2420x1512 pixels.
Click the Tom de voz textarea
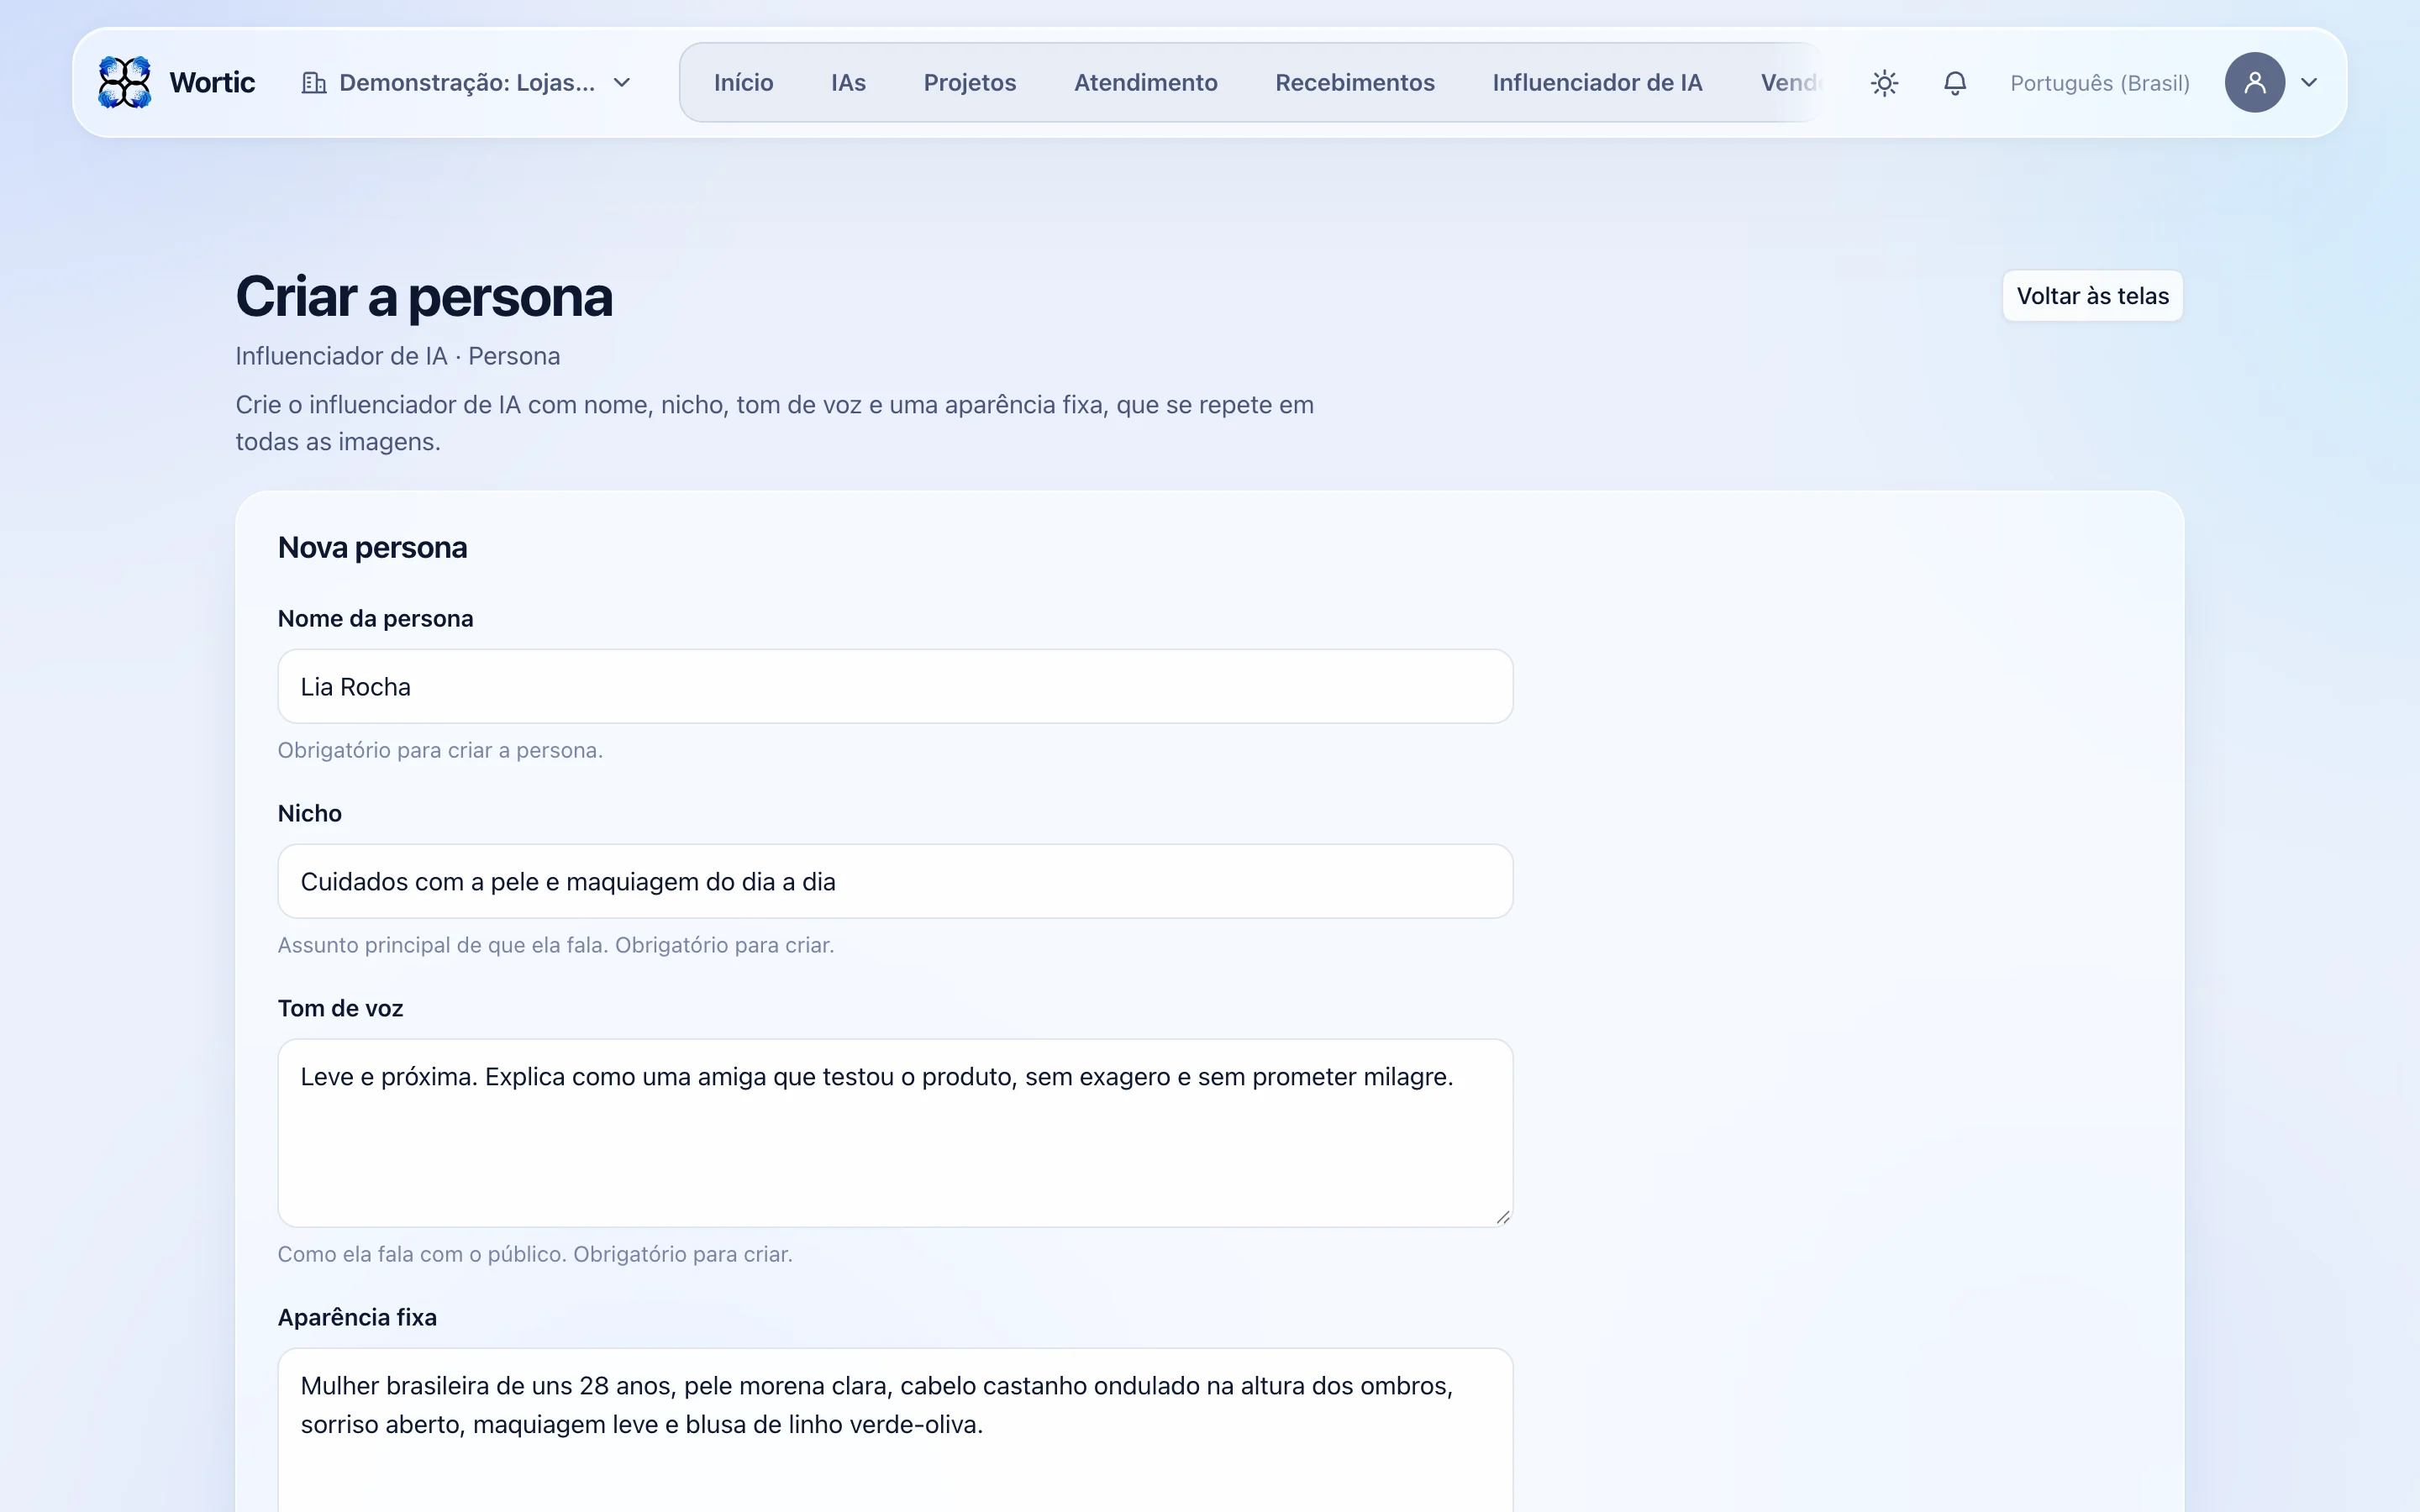point(895,1133)
